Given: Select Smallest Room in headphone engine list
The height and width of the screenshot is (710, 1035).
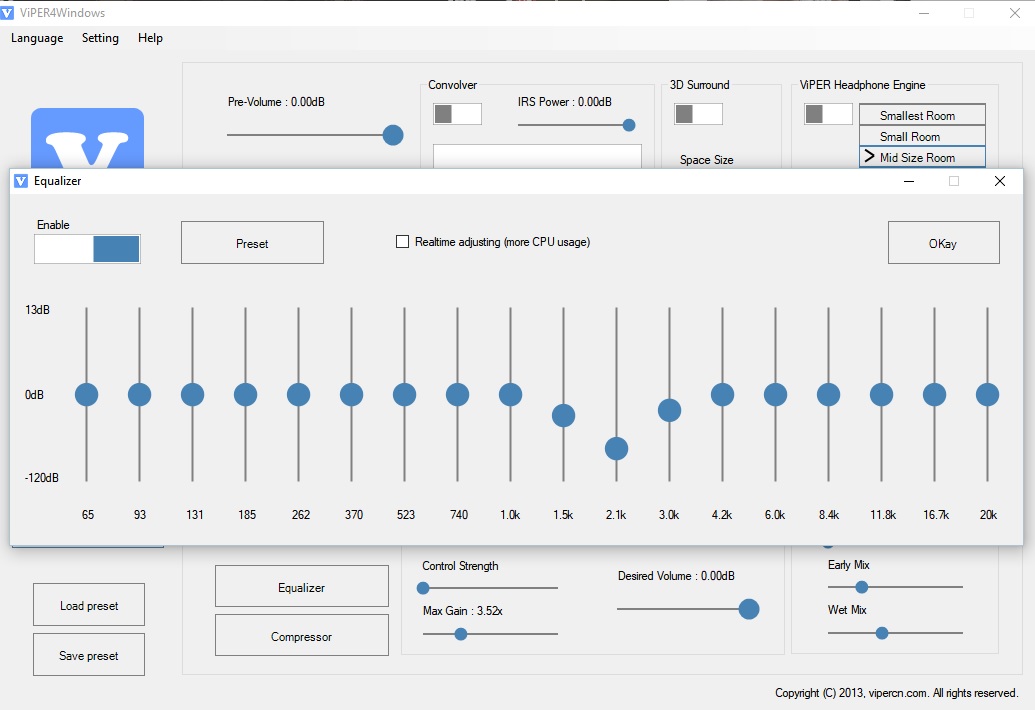Looking at the screenshot, I should (x=922, y=115).
